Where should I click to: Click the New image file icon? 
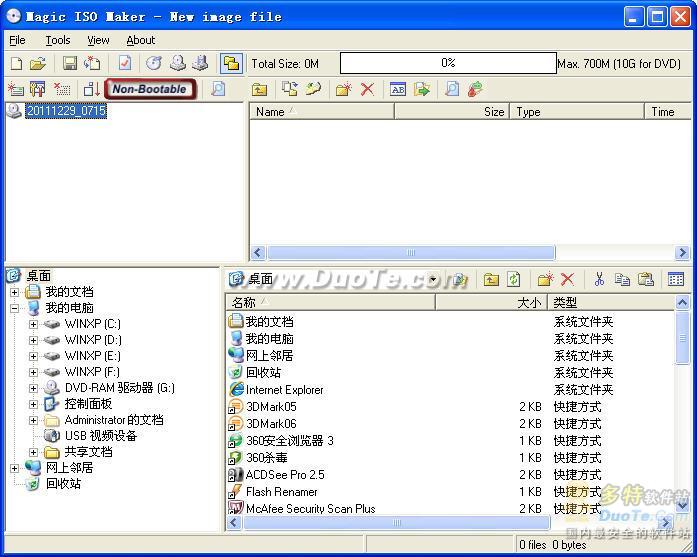tap(16, 64)
